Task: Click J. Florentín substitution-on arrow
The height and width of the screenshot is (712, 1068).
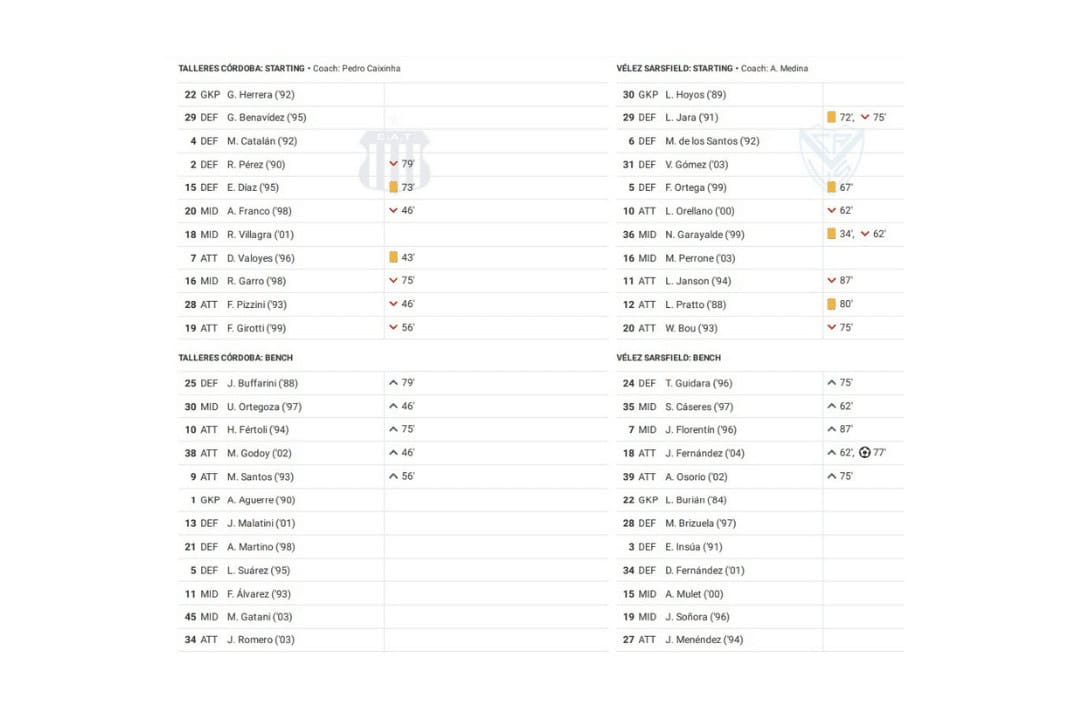Action: click(x=832, y=429)
